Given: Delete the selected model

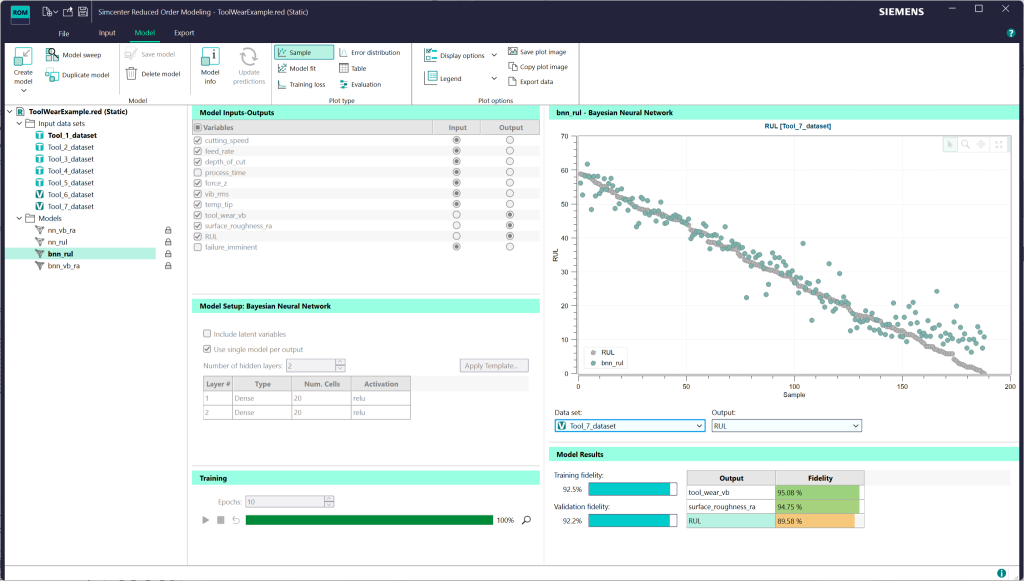Looking at the screenshot, I should point(152,74).
